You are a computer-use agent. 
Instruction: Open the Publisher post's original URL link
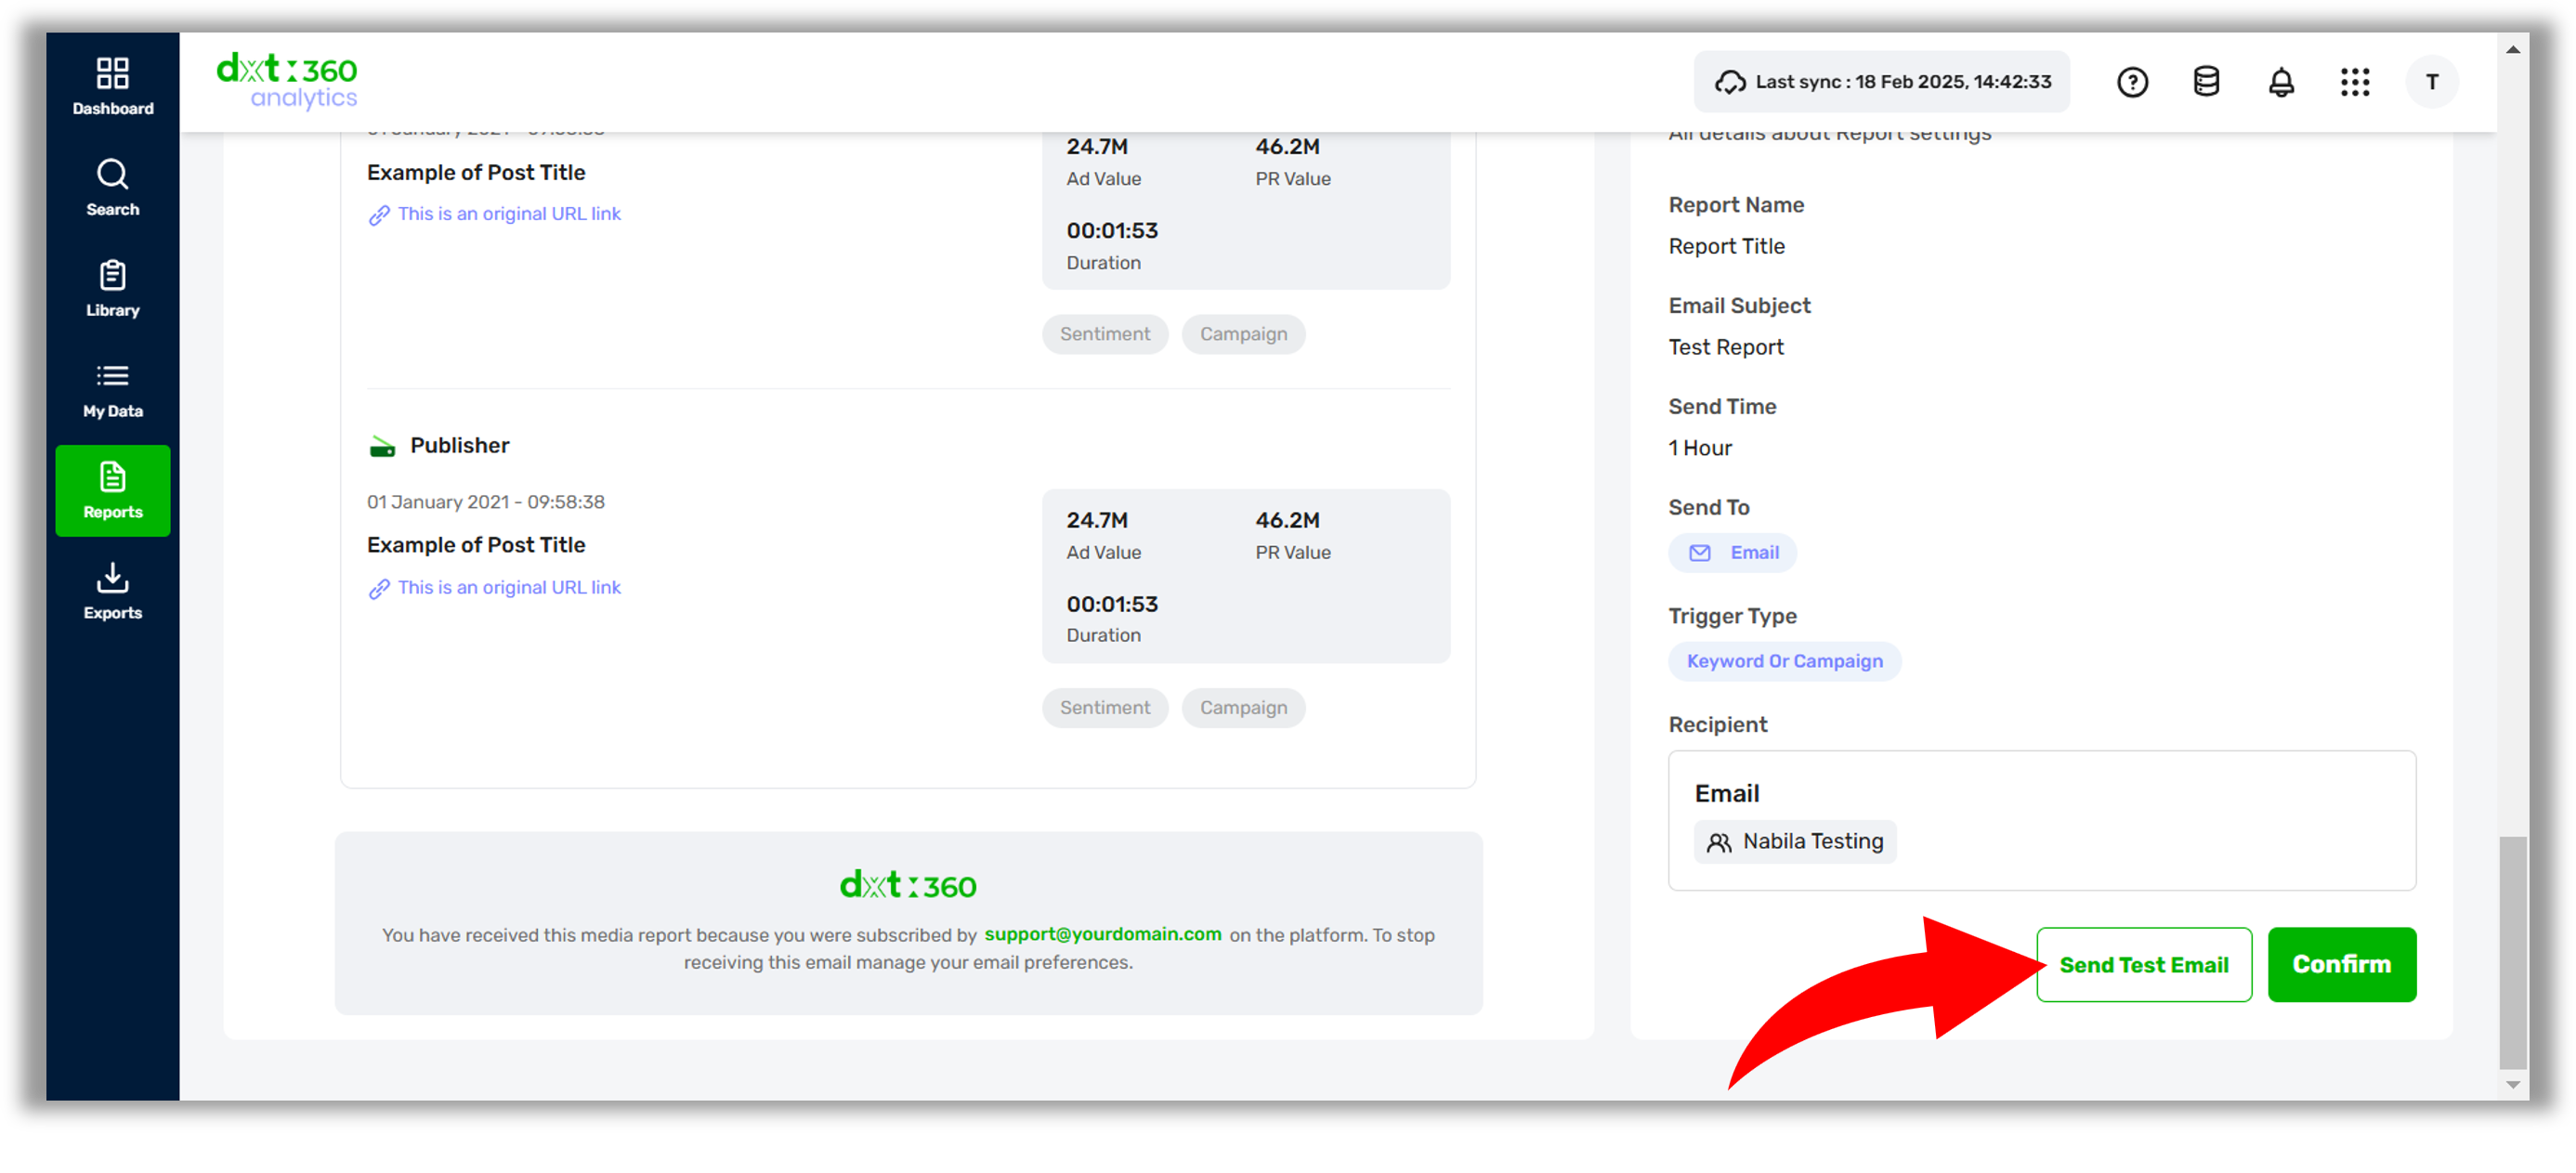pos(509,588)
